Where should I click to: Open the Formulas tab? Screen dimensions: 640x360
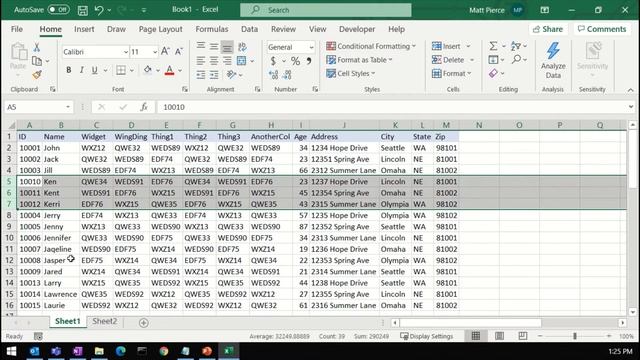[211, 29]
